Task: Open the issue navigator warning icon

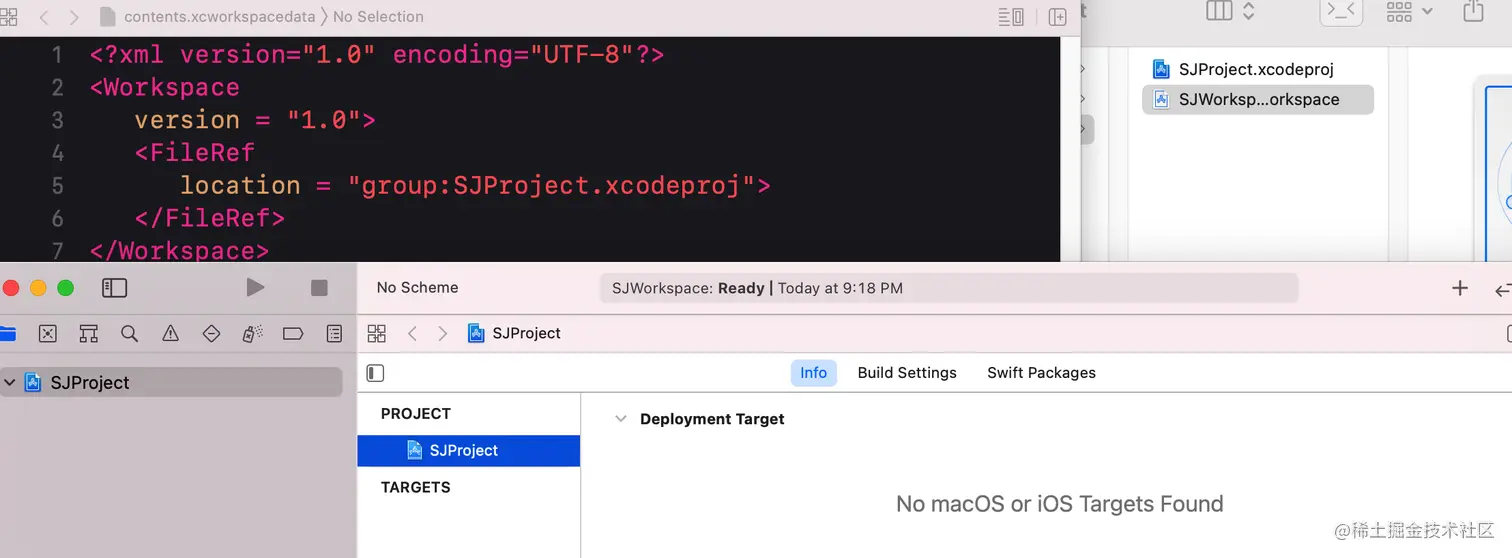Action: (170, 334)
